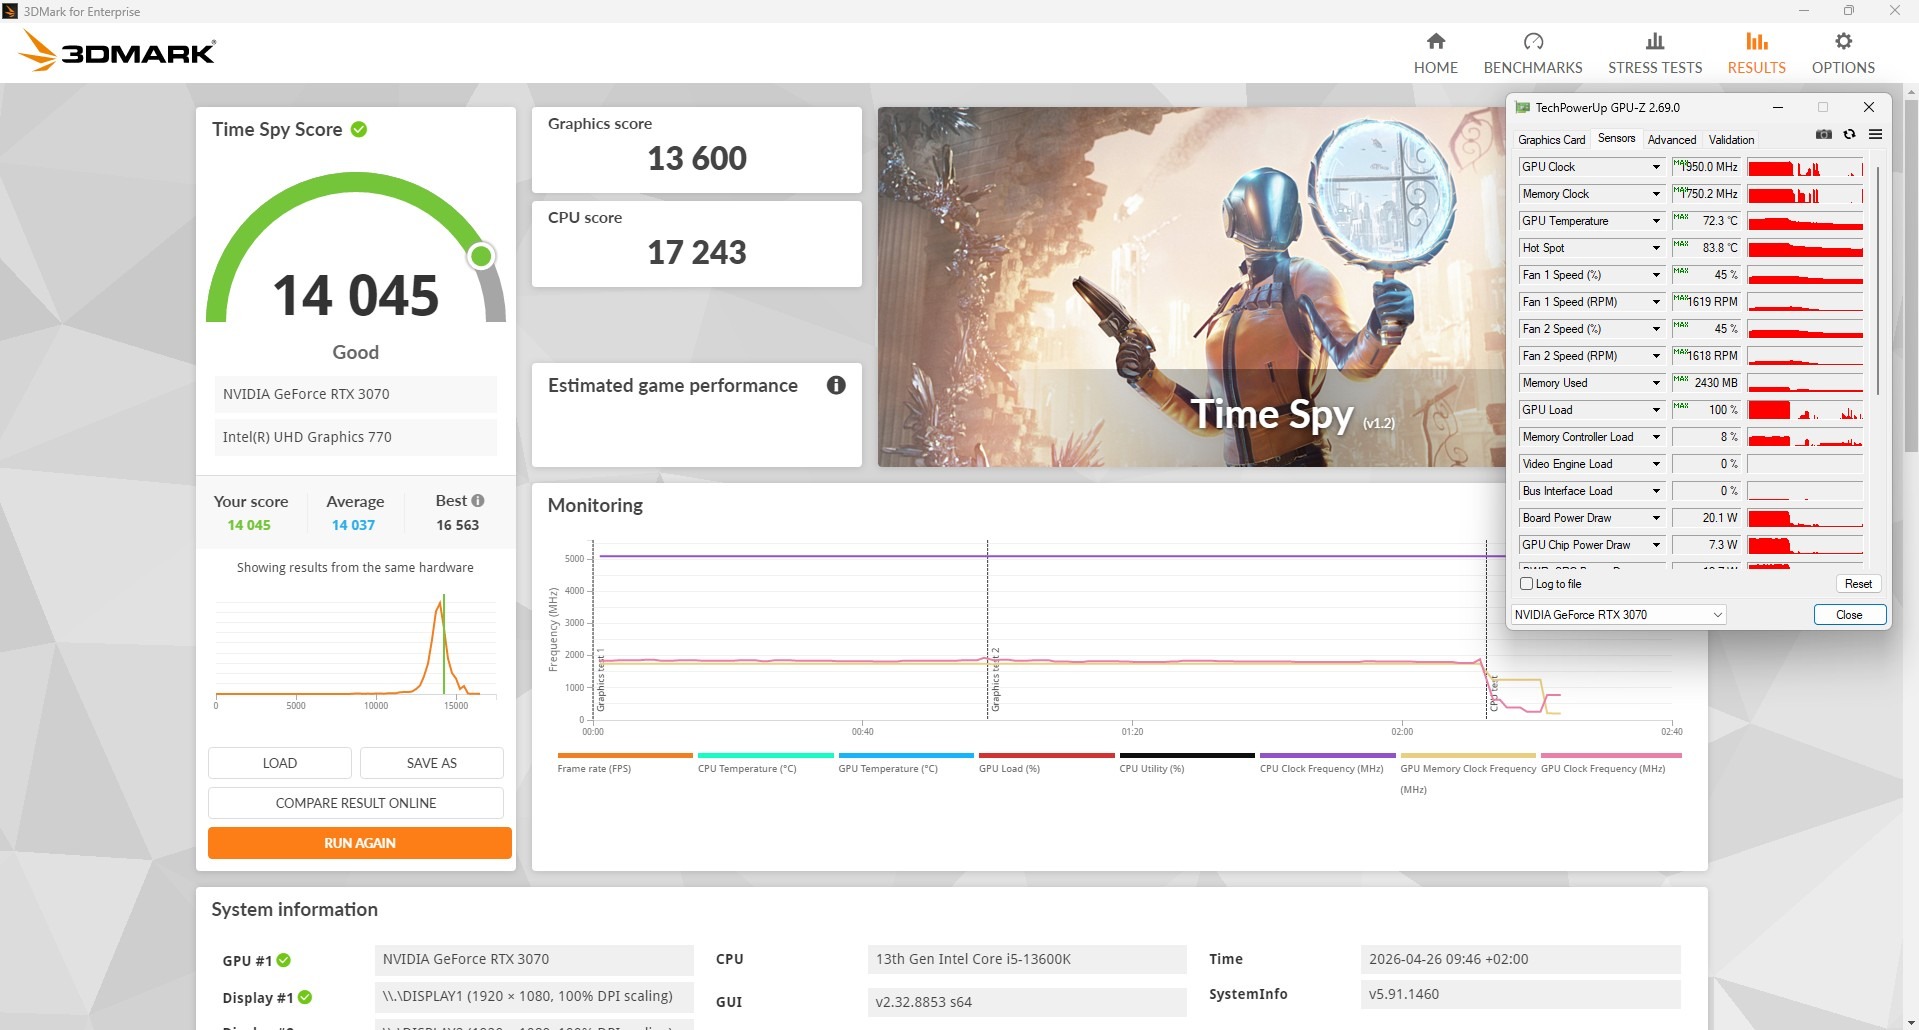1919x1030 pixels.
Task: Open the NVIDIA GeForce RTX 3070 device selector
Action: [1618, 615]
